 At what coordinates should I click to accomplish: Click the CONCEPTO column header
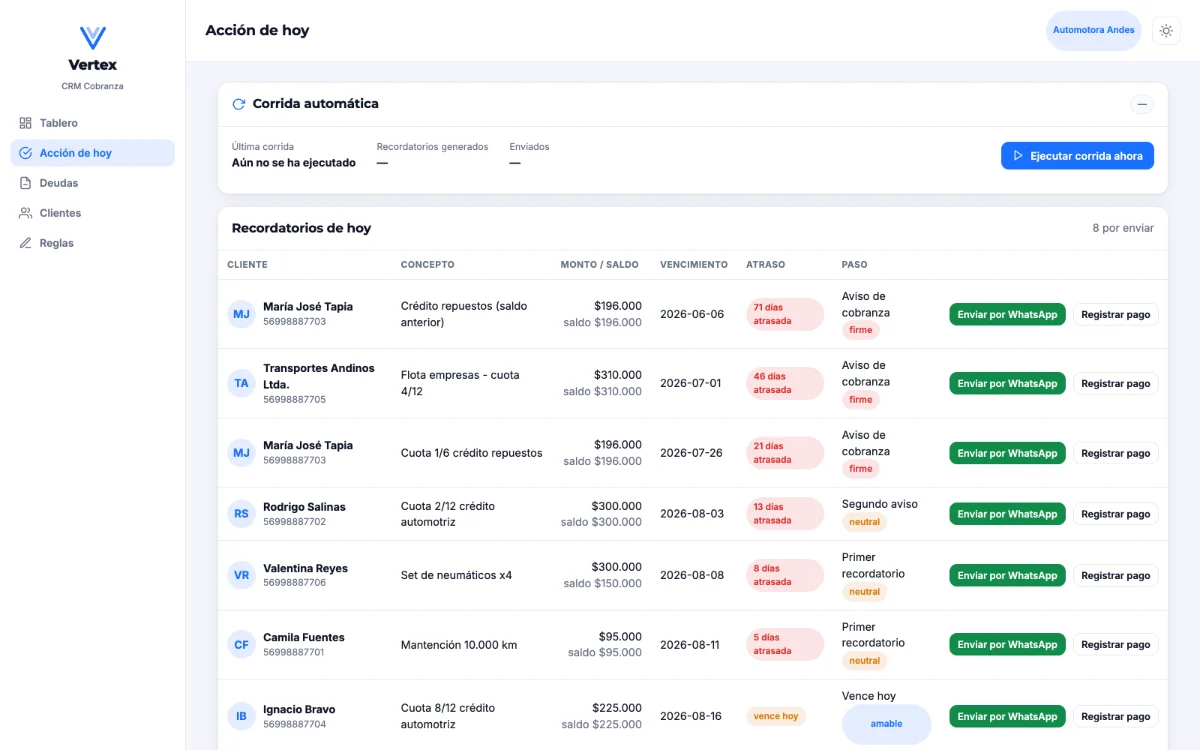coord(427,265)
